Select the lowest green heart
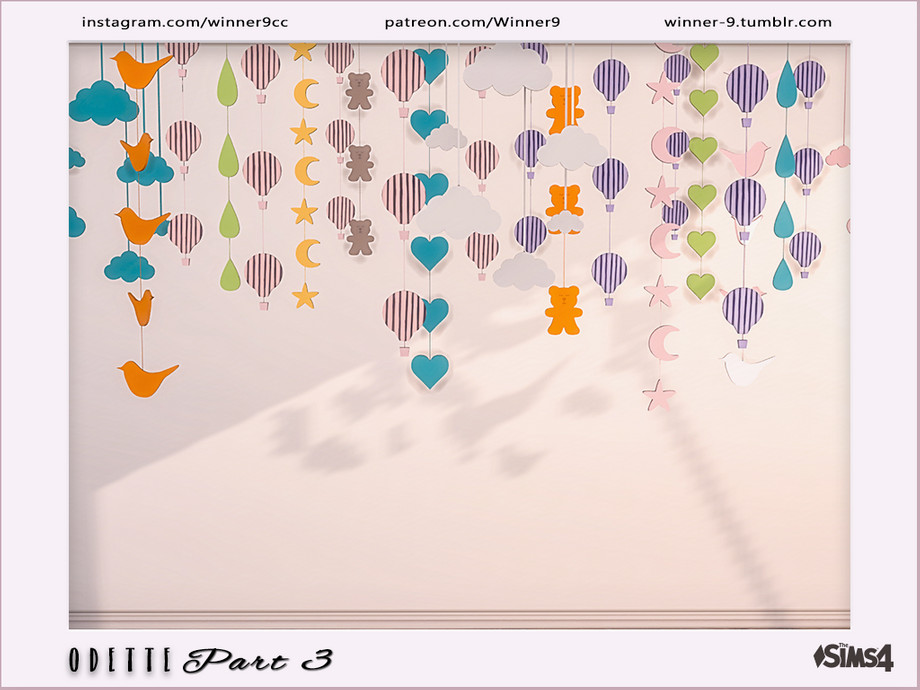The height and width of the screenshot is (690, 920). click(700, 285)
